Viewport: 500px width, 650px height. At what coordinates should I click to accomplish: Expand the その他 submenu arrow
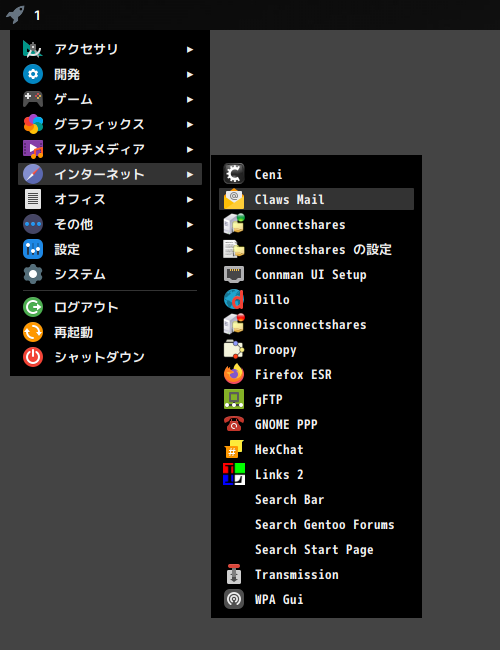(x=190, y=225)
